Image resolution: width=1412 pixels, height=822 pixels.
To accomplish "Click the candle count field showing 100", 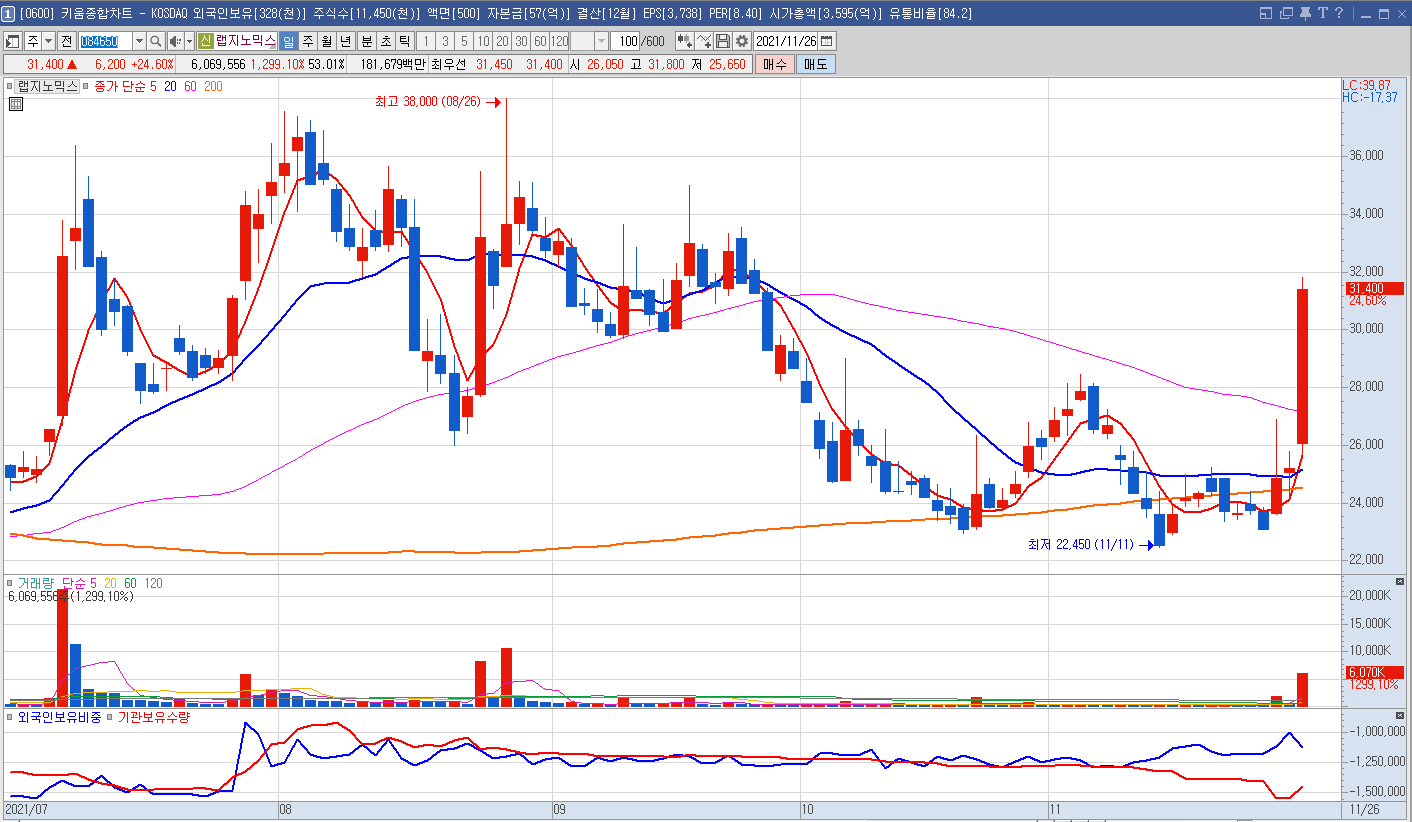I will click(x=625, y=41).
